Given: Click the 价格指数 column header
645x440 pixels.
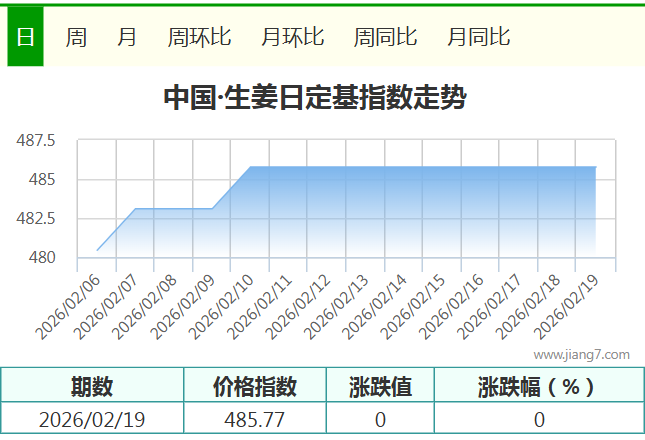Looking at the screenshot, I should [x=255, y=386].
